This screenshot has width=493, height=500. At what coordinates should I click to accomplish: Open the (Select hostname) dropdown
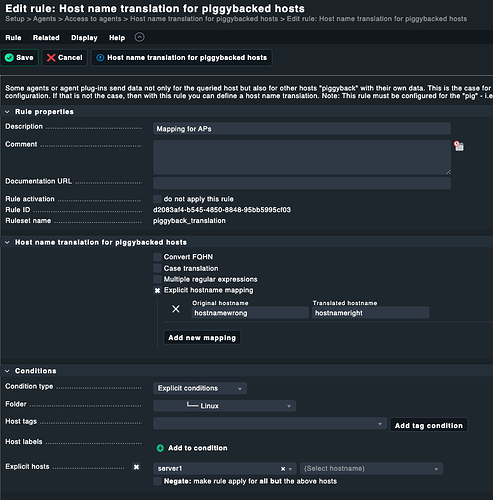coord(371,469)
